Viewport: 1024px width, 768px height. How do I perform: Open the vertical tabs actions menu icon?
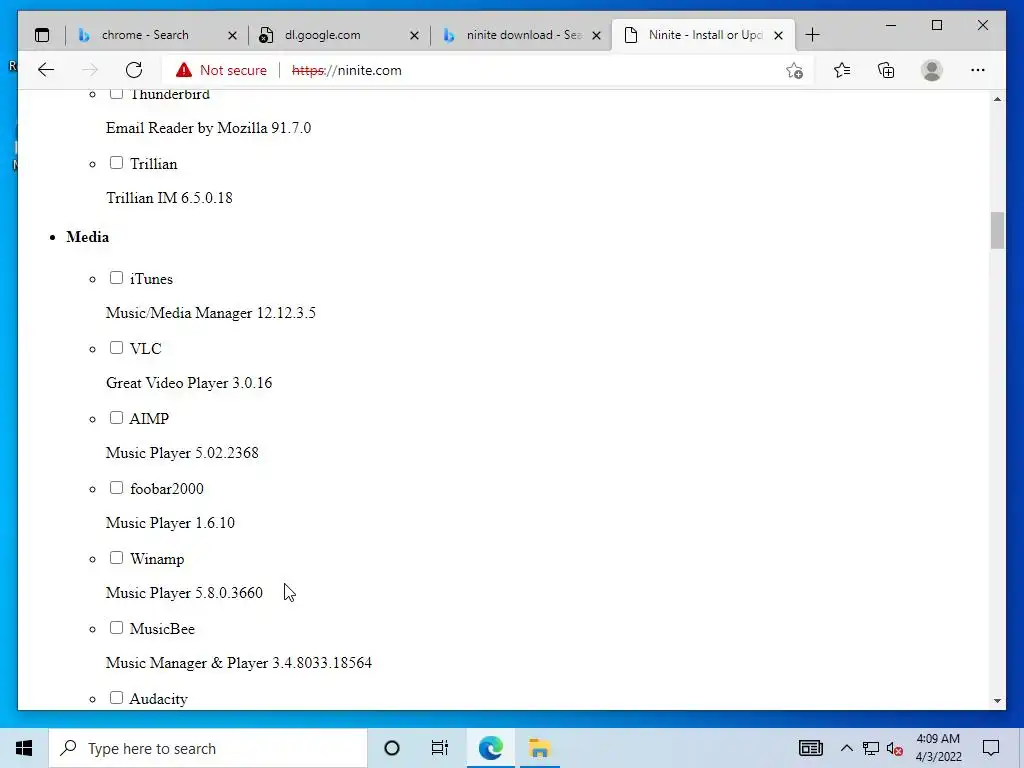pyautogui.click(x=42, y=35)
